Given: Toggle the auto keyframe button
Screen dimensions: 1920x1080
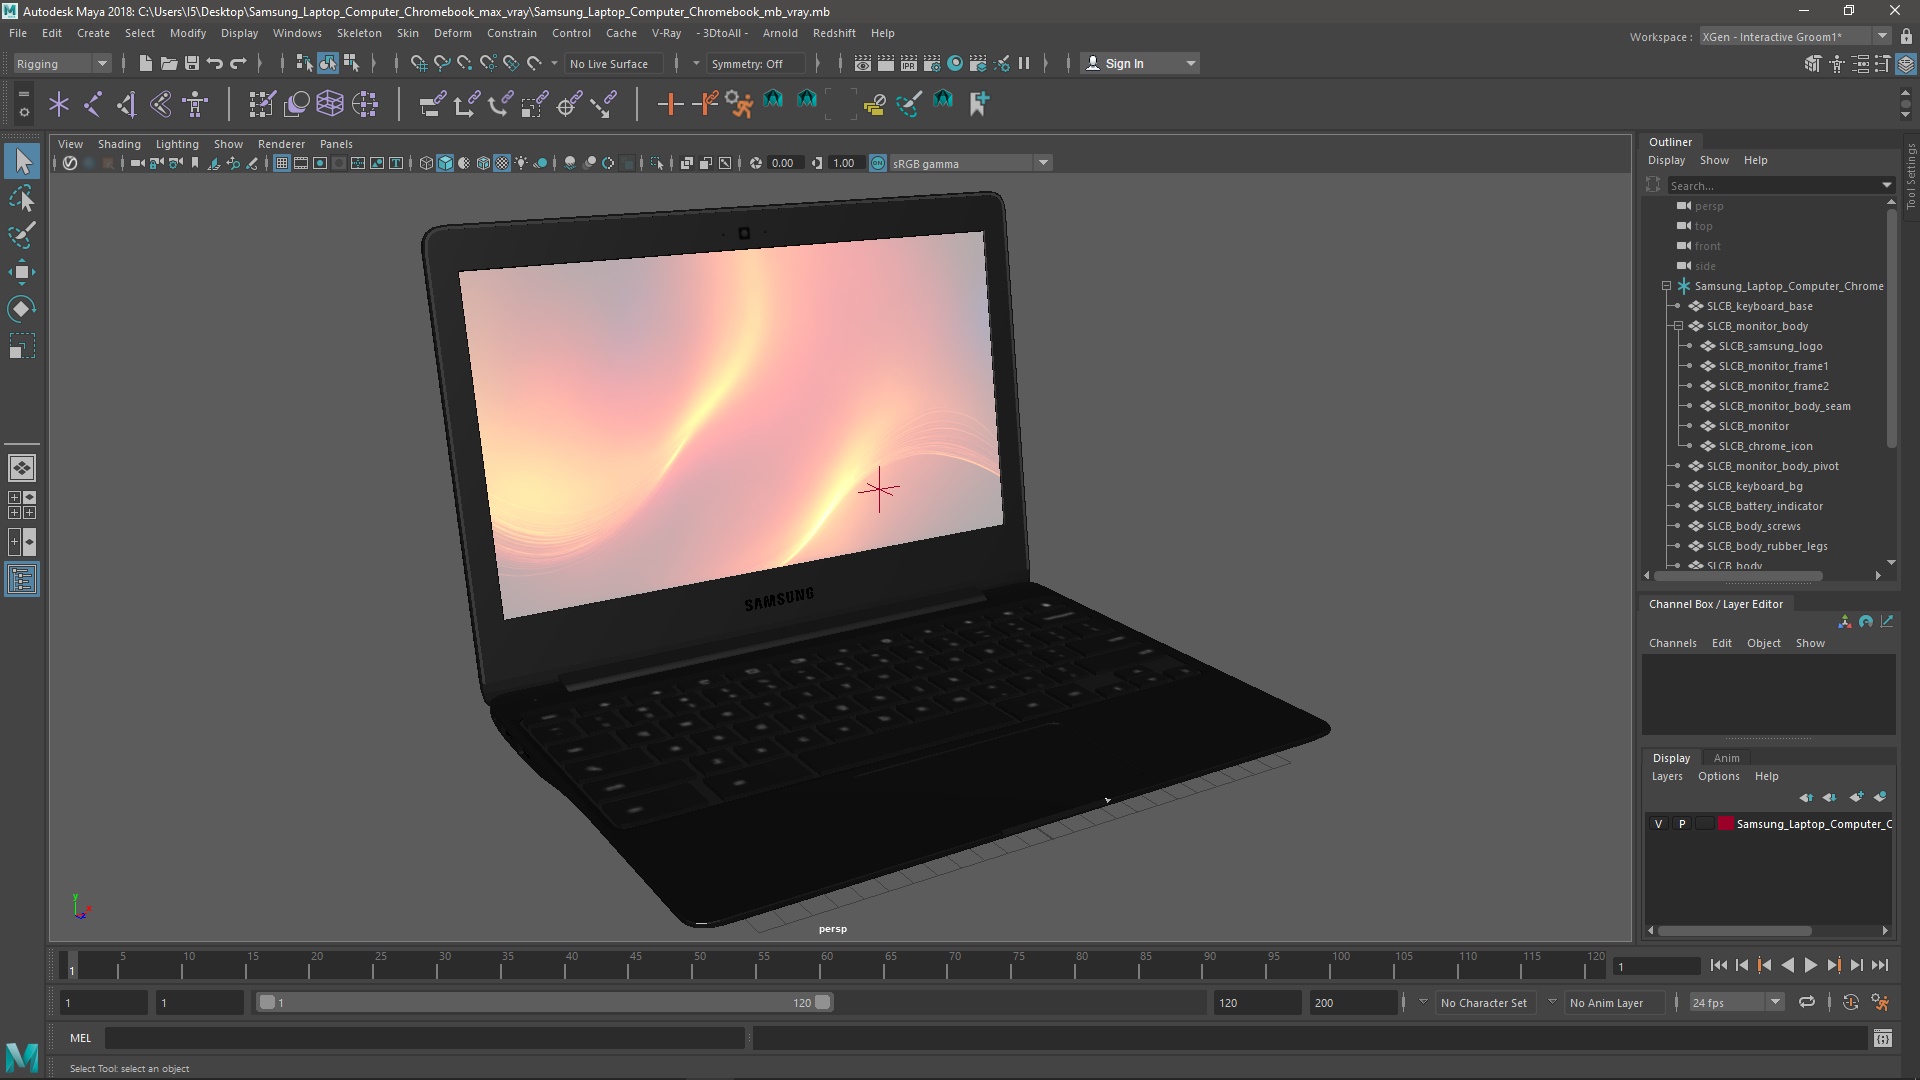Looking at the screenshot, I should pos(1851,1002).
